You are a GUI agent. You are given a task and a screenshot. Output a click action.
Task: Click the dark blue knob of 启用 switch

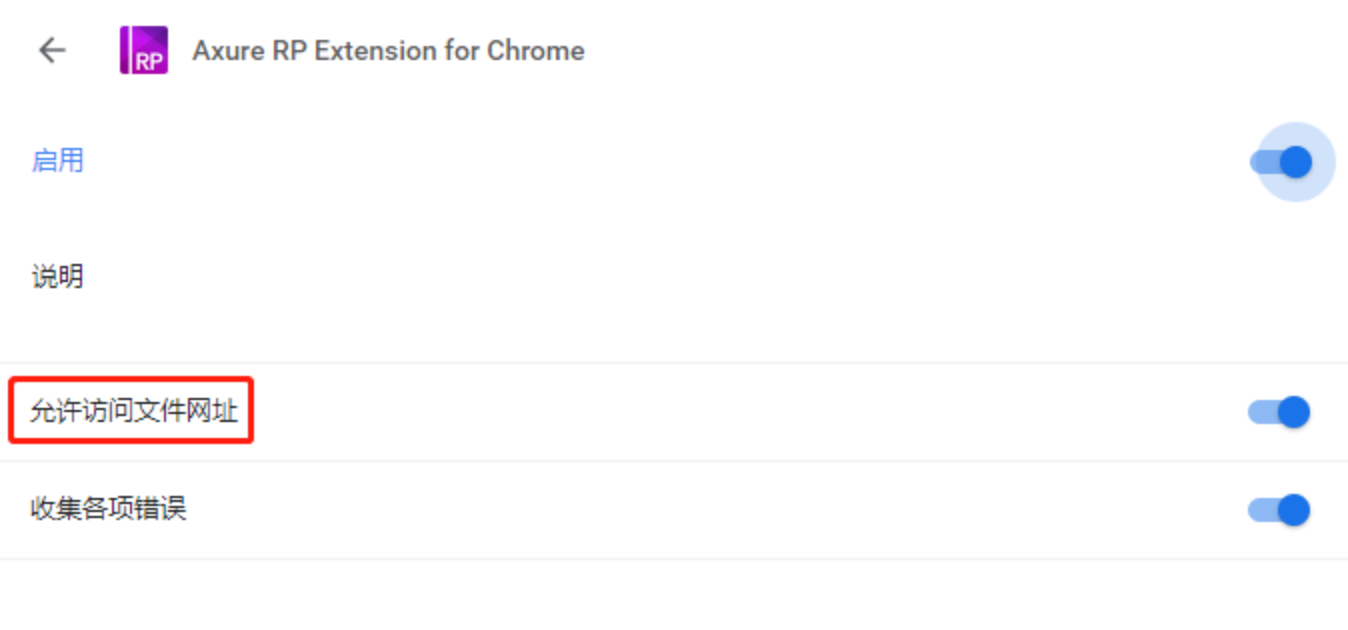[x=1295, y=162]
